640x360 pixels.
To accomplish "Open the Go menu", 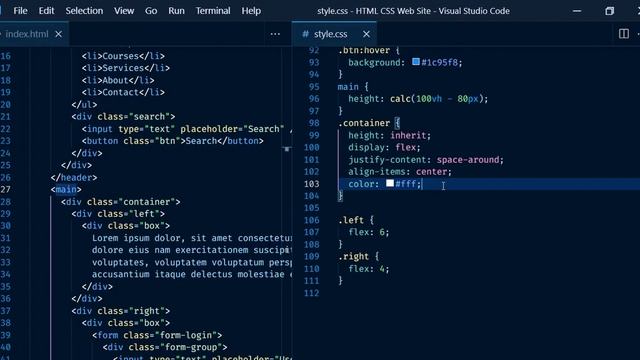I will [151, 11].
